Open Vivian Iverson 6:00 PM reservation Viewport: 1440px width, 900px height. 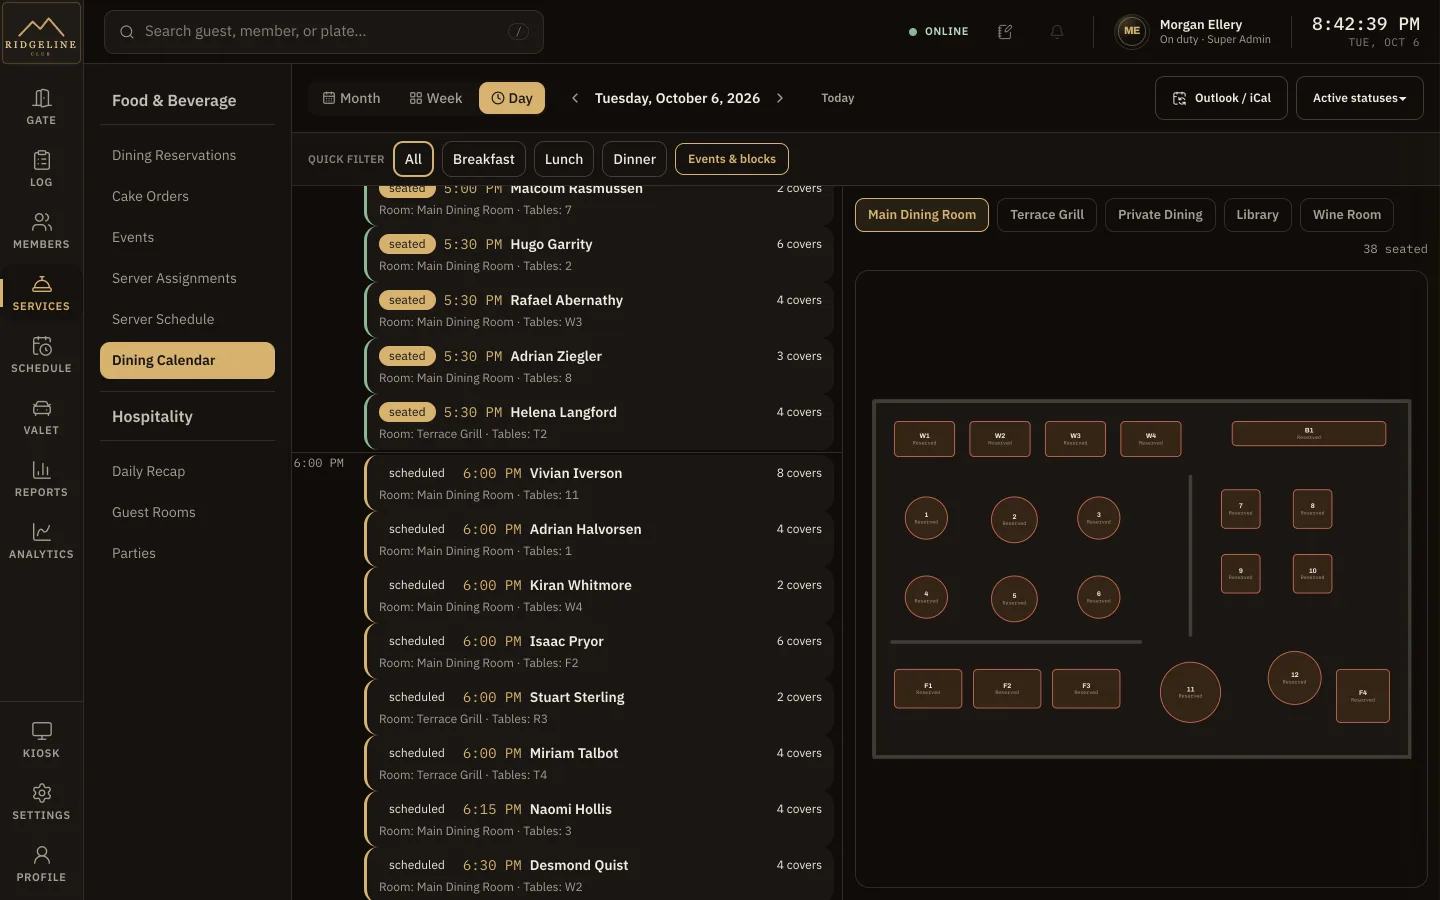coord(599,483)
